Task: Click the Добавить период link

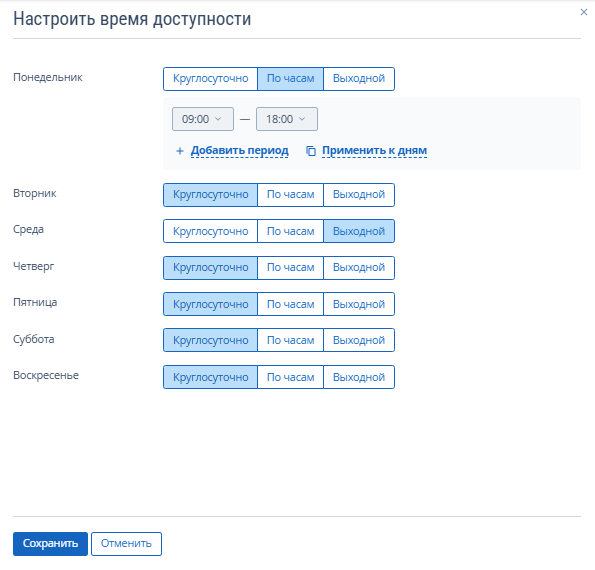Action: click(239, 151)
